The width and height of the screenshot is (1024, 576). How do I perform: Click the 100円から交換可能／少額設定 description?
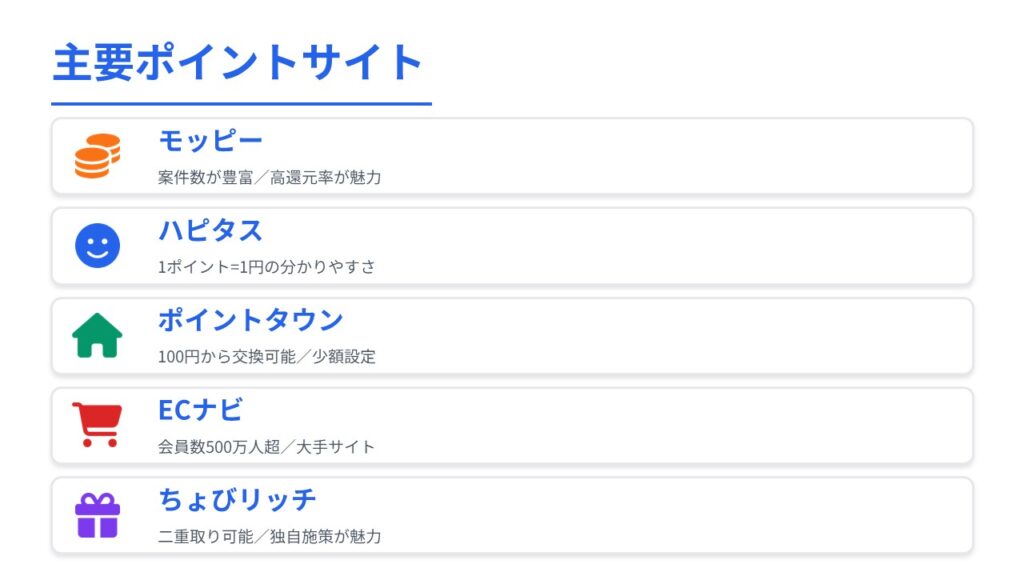tap(266, 357)
